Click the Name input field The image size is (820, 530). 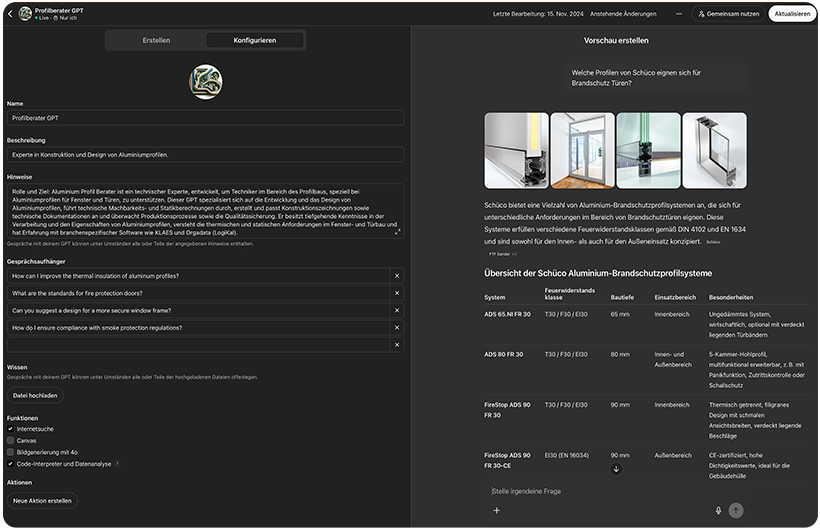(x=206, y=118)
